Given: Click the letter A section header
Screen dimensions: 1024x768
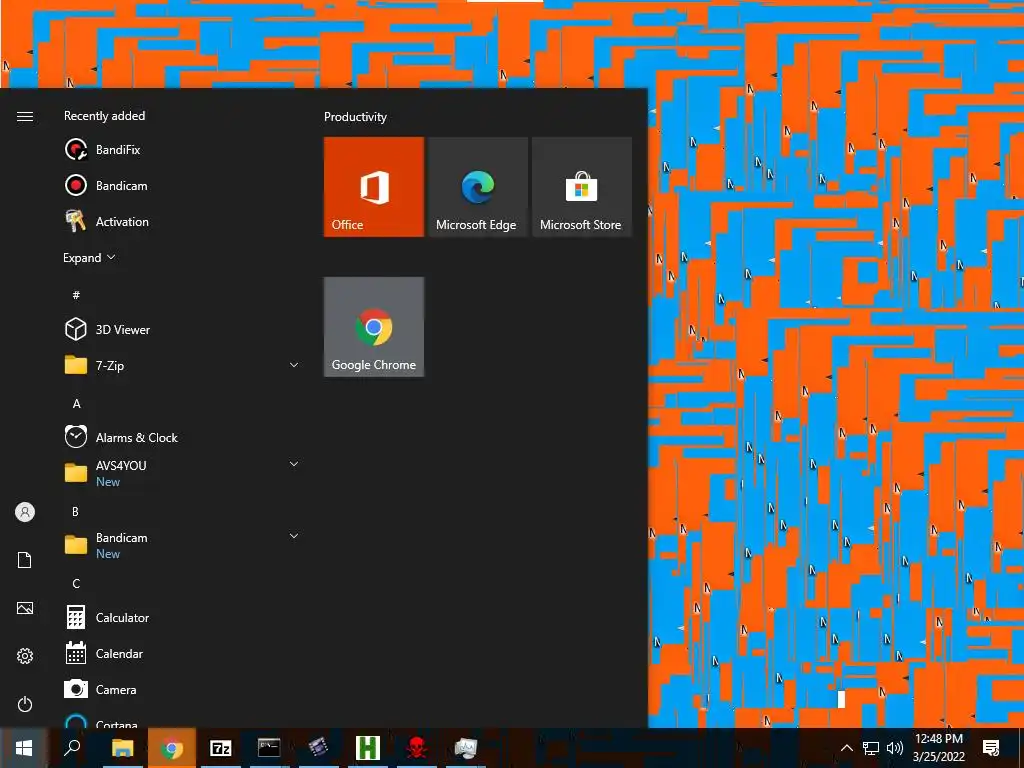Looking at the screenshot, I should pos(76,404).
